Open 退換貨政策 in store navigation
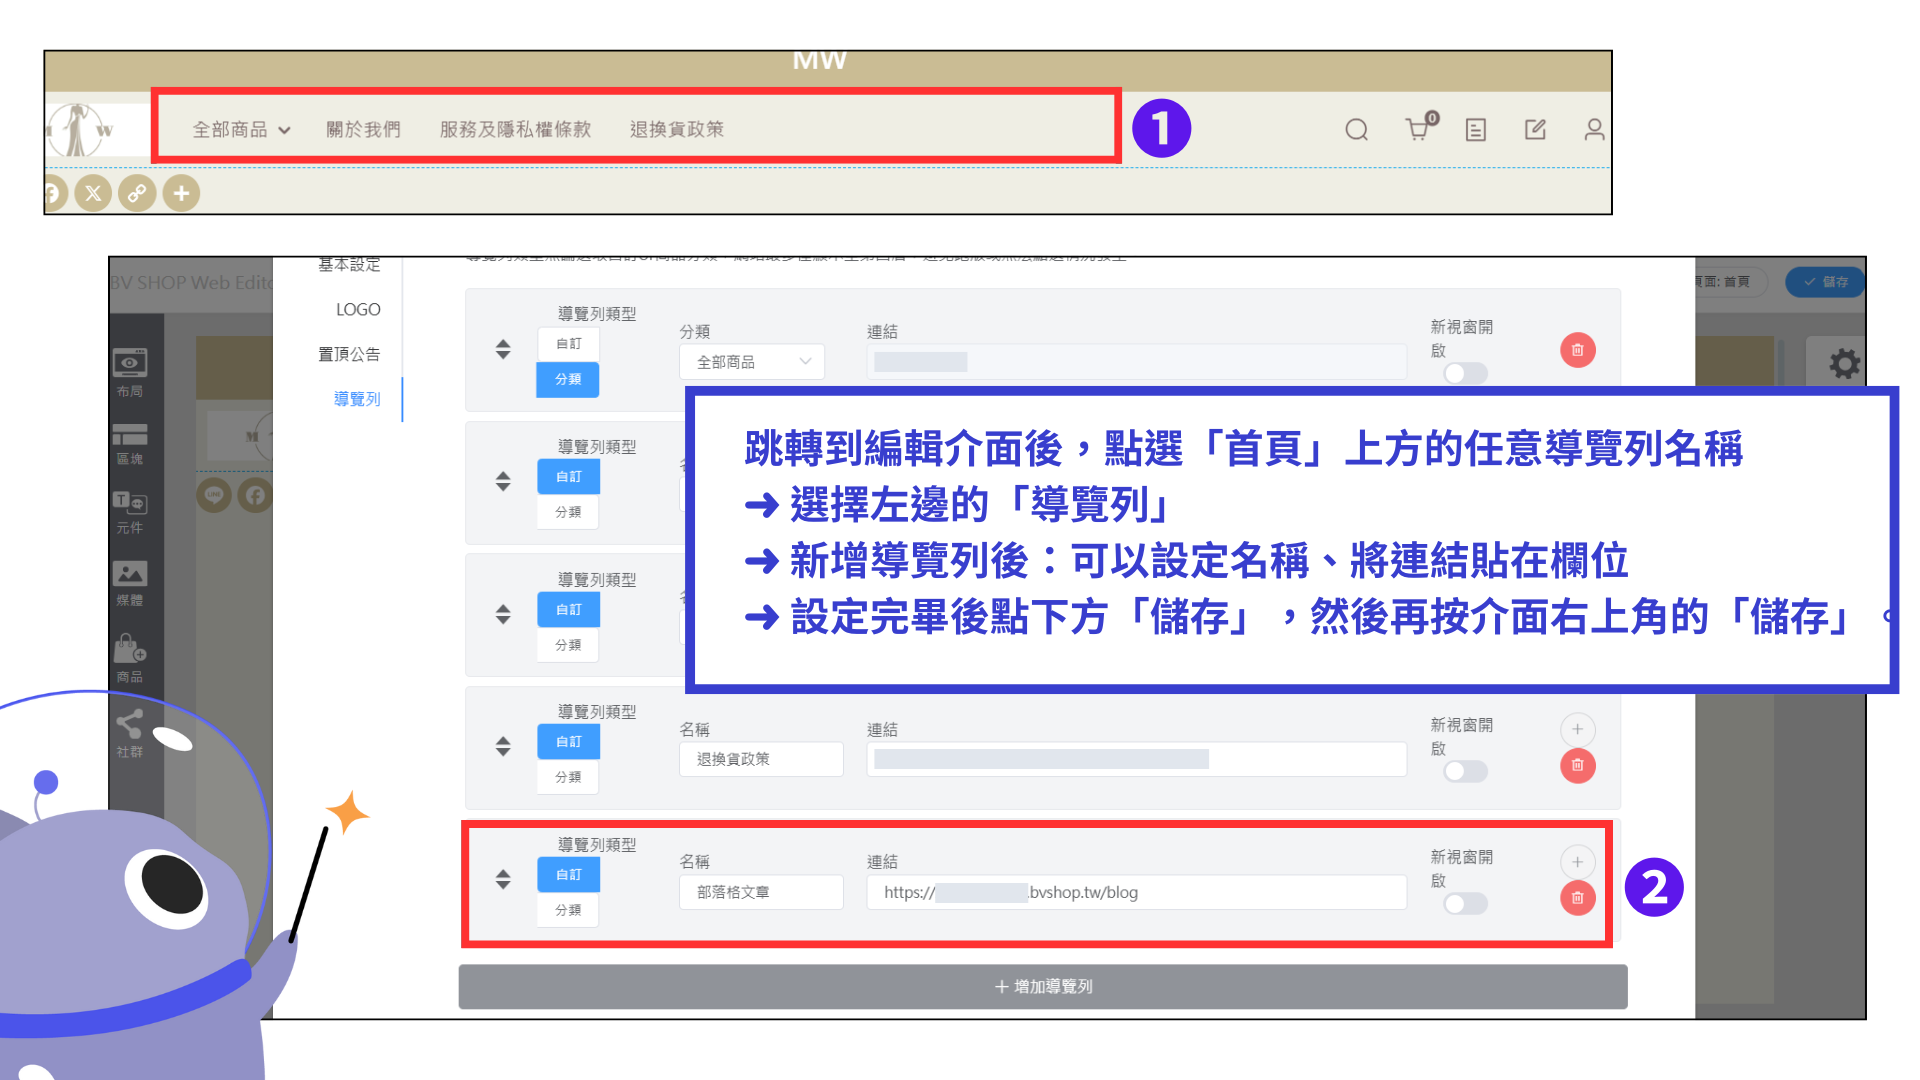Viewport: 1920px width, 1080px height. tap(677, 130)
